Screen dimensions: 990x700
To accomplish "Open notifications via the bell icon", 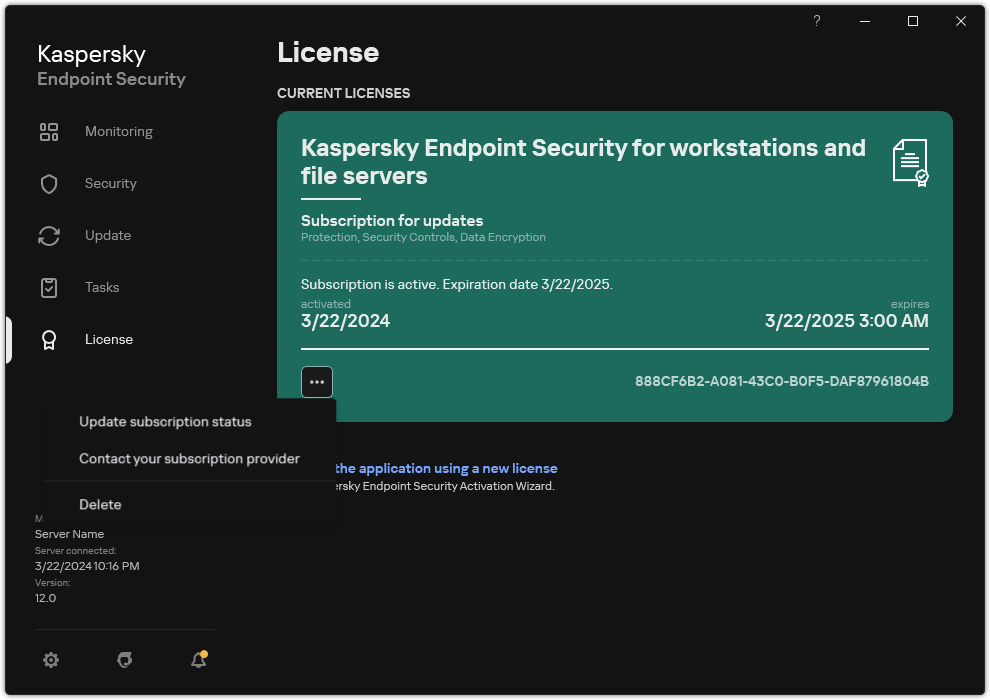I will [x=198, y=660].
